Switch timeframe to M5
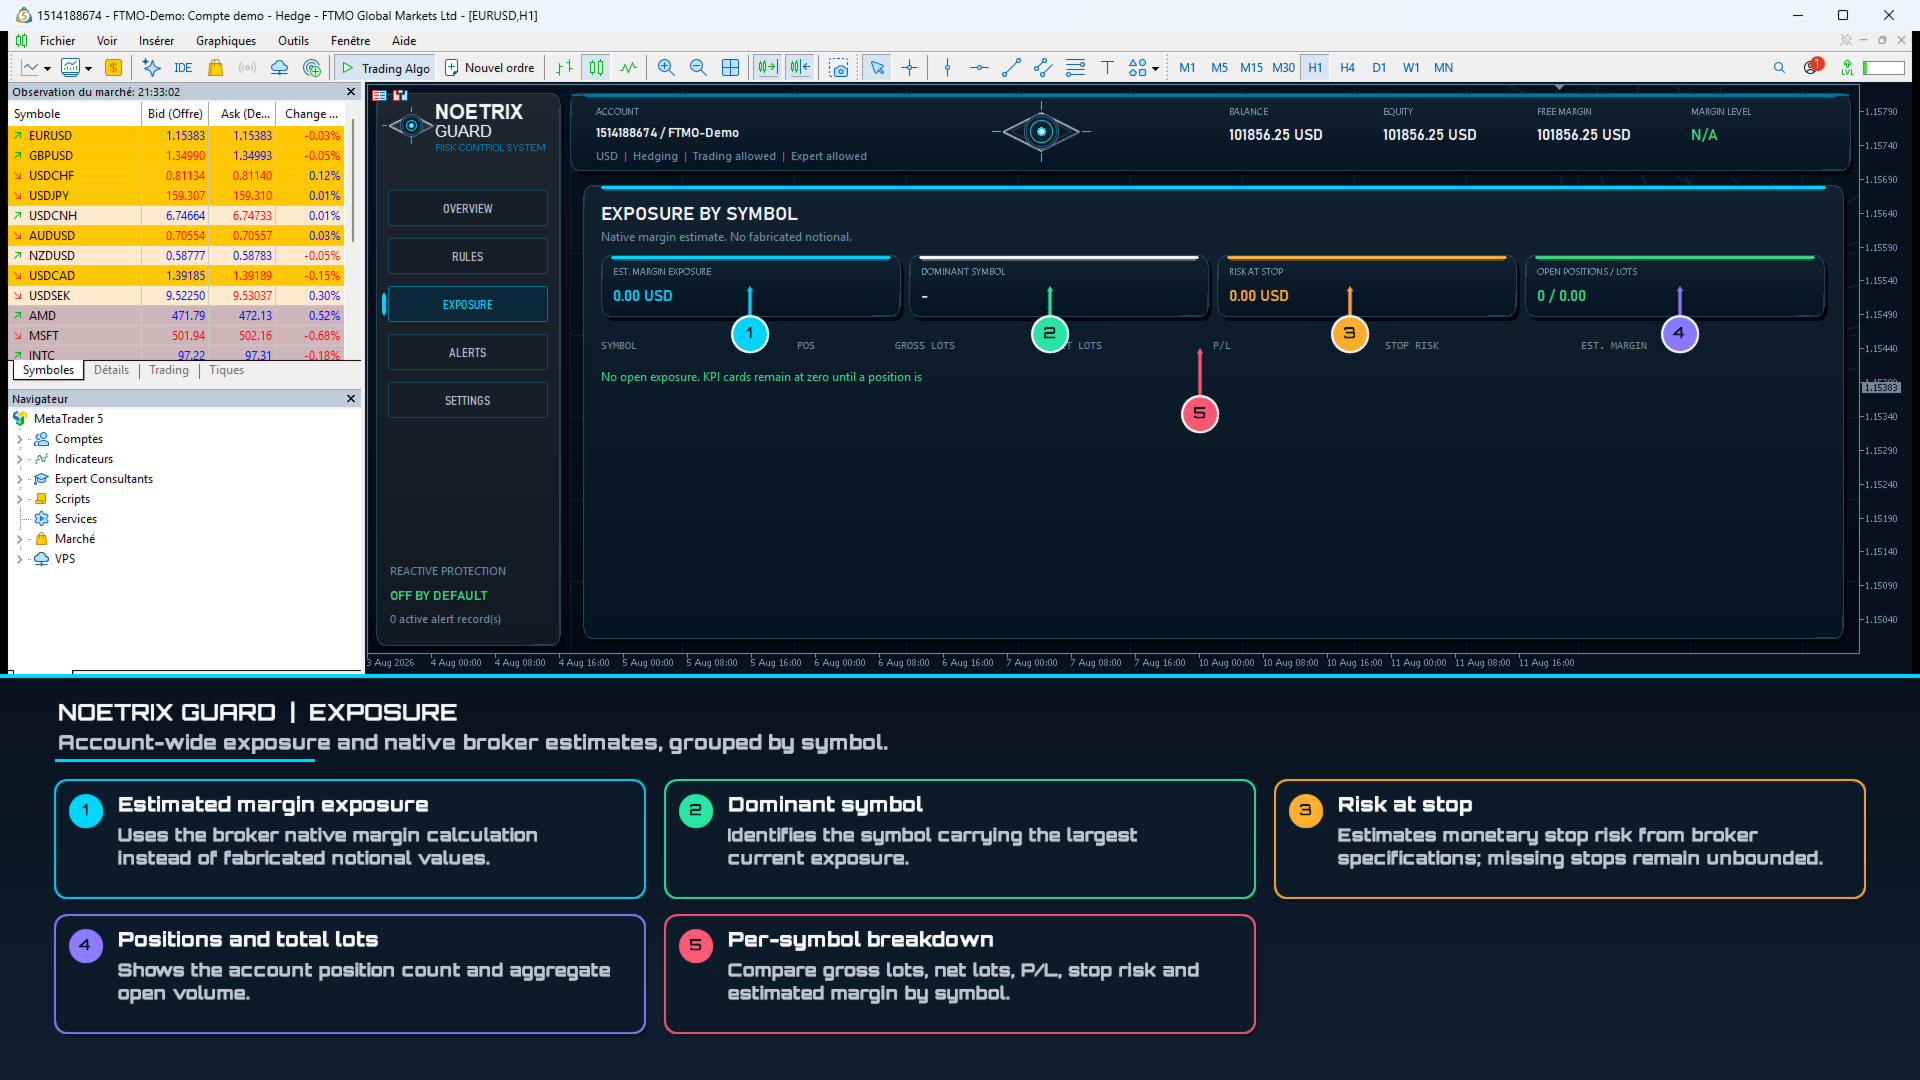The height and width of the screenshot is (1080, 1920). point(1219,68)
